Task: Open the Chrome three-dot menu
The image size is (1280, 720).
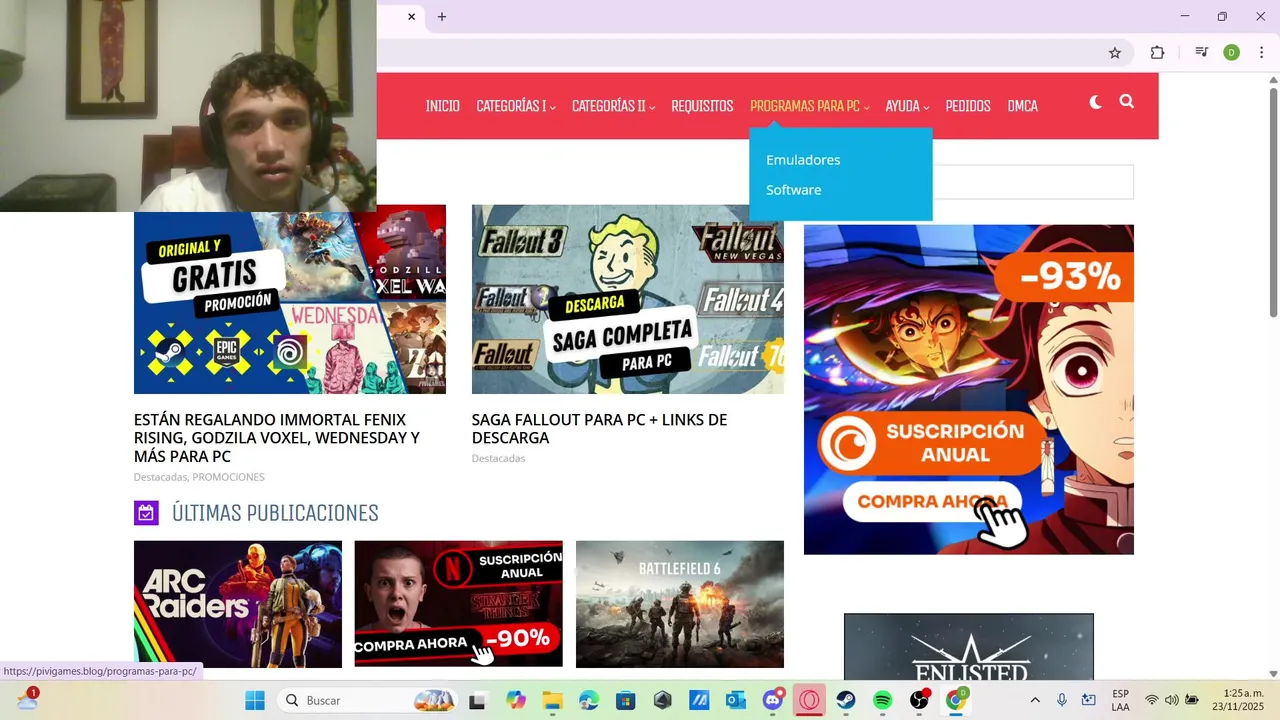Action: coord(1262,53)
